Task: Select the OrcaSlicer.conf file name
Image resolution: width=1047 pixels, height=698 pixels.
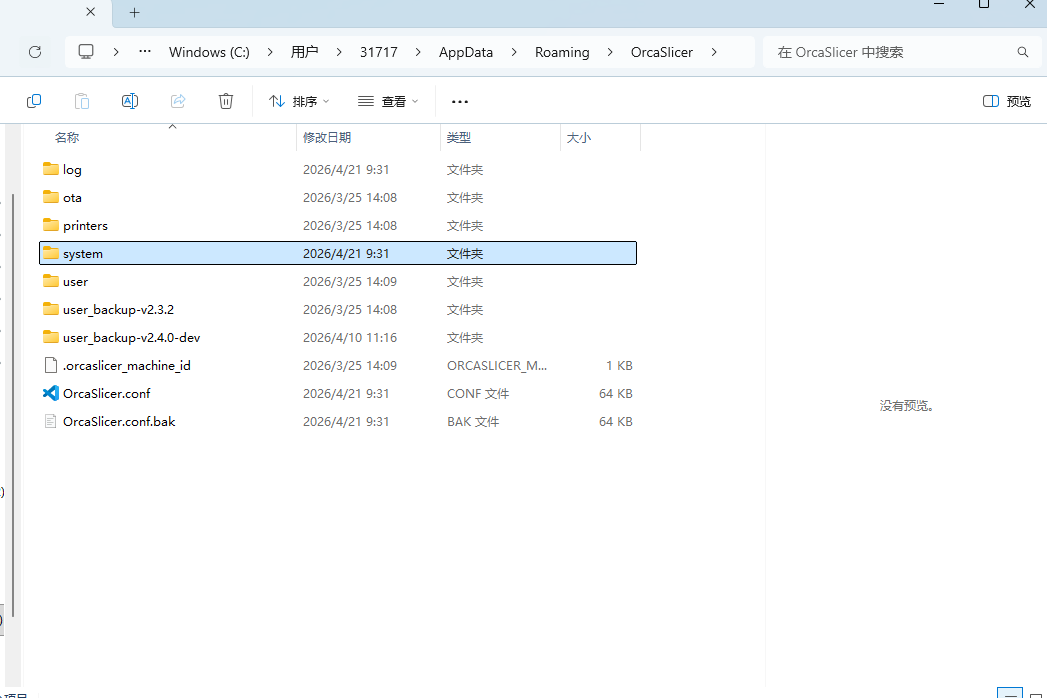Action: coord(107,393)
